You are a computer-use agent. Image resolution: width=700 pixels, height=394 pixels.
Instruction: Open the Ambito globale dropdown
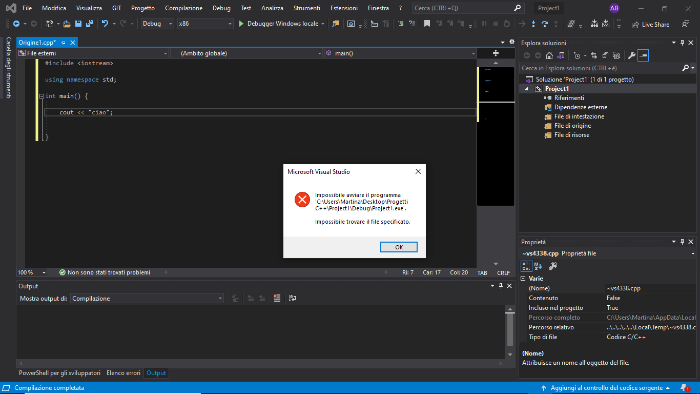pos(246,53)
